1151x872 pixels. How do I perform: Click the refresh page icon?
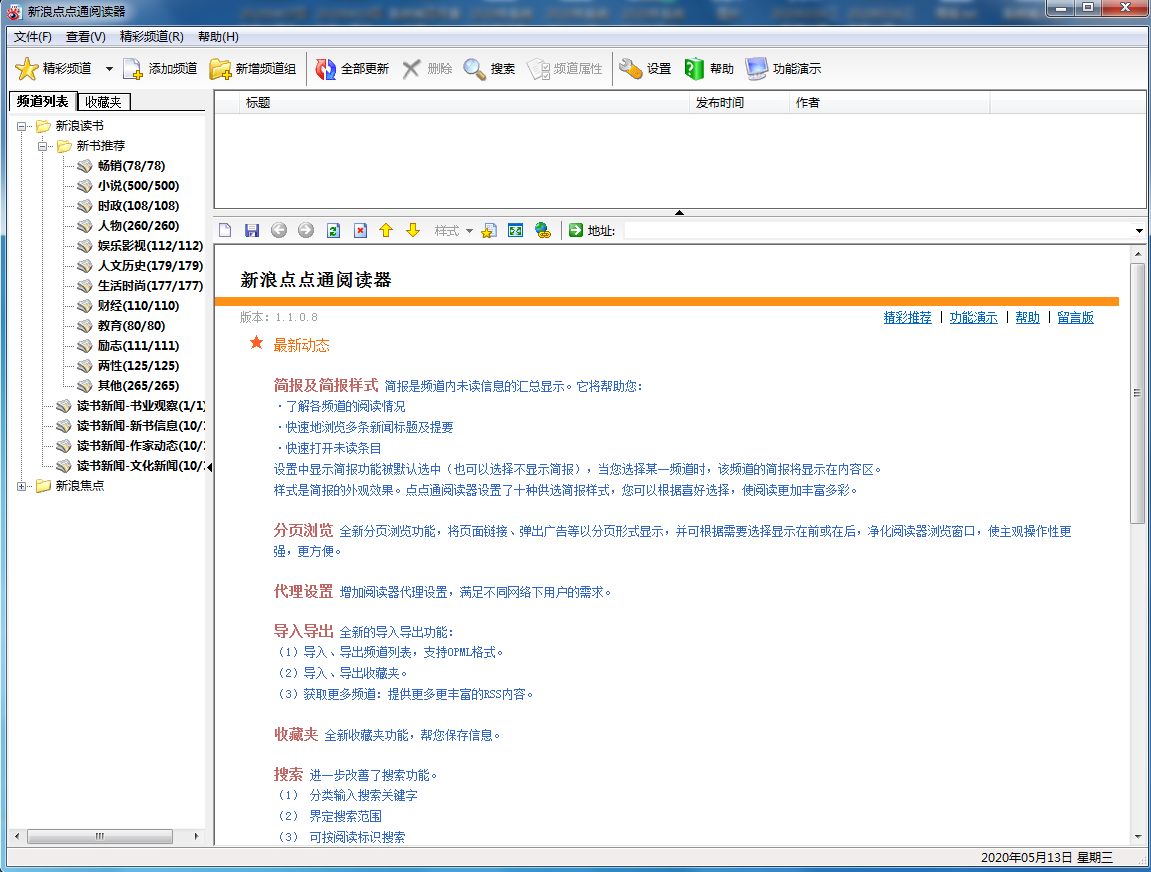tap(333, 230)
